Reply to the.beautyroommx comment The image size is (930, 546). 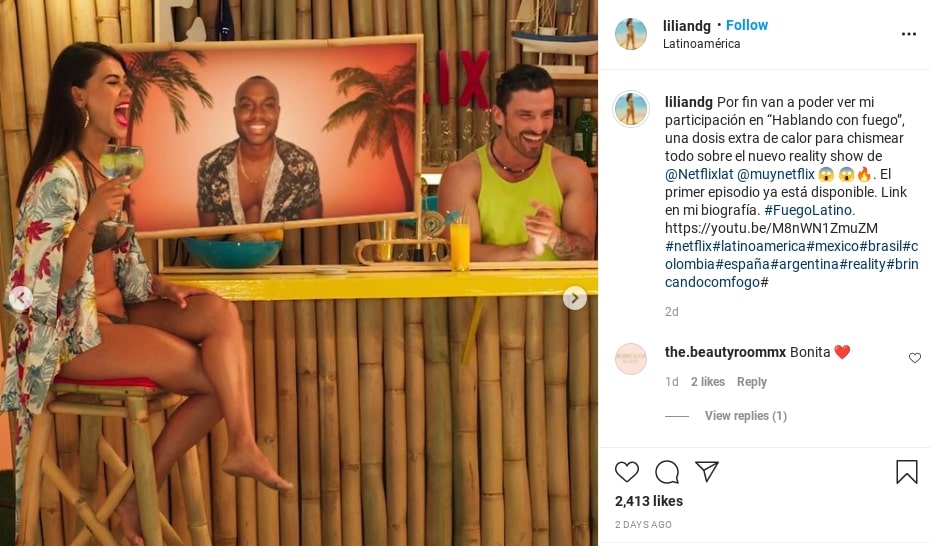tap(751, 382)
